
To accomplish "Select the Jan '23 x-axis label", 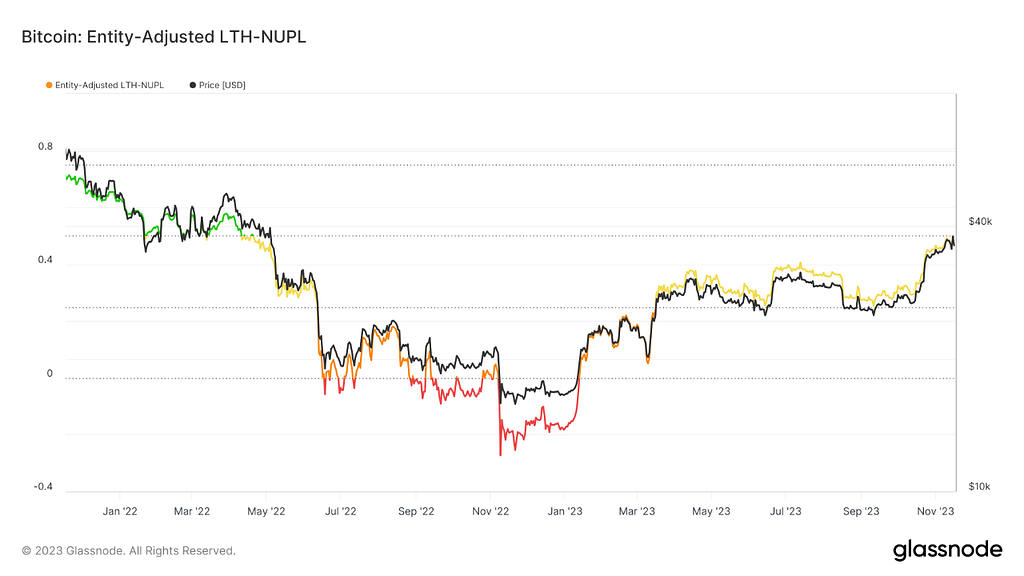I will pos(565,511).
